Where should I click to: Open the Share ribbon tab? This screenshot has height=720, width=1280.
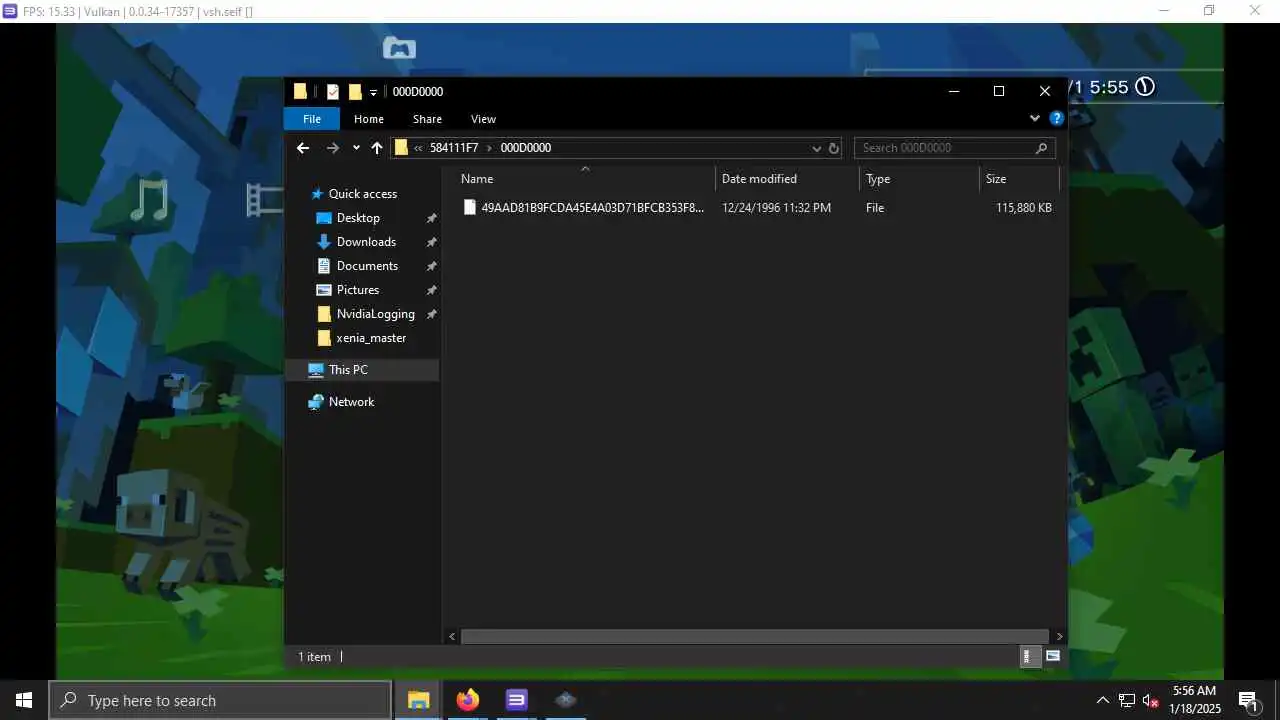[427, 119]
